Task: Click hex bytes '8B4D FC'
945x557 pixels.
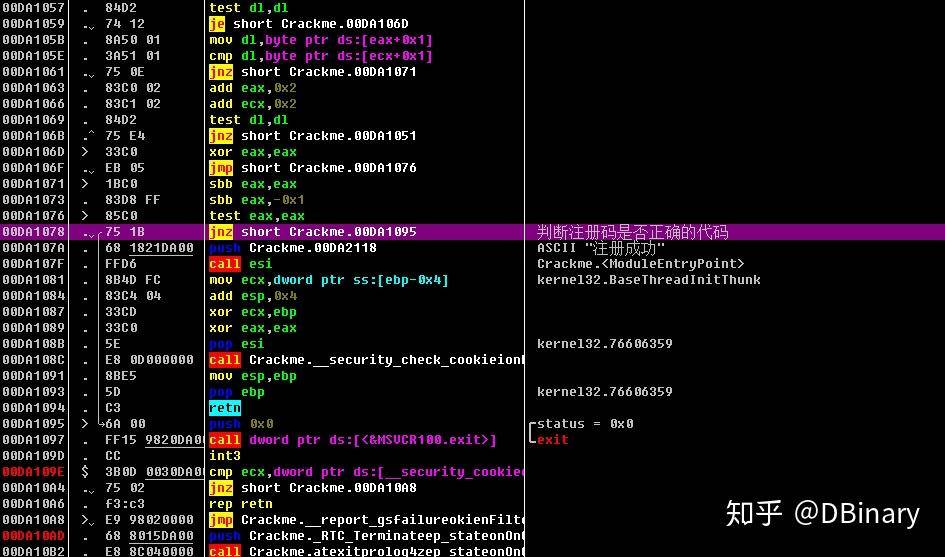Action: (133, 280)
